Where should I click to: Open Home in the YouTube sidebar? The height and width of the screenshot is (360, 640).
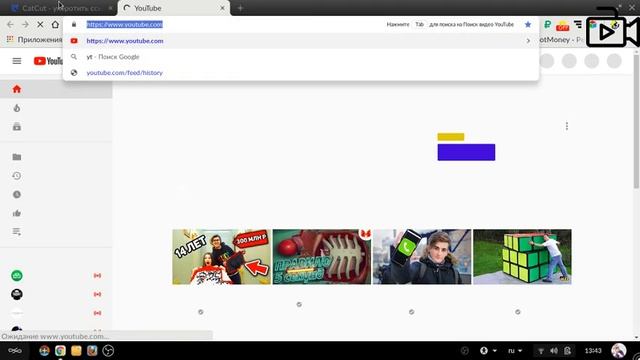click(x=17, y=89)
